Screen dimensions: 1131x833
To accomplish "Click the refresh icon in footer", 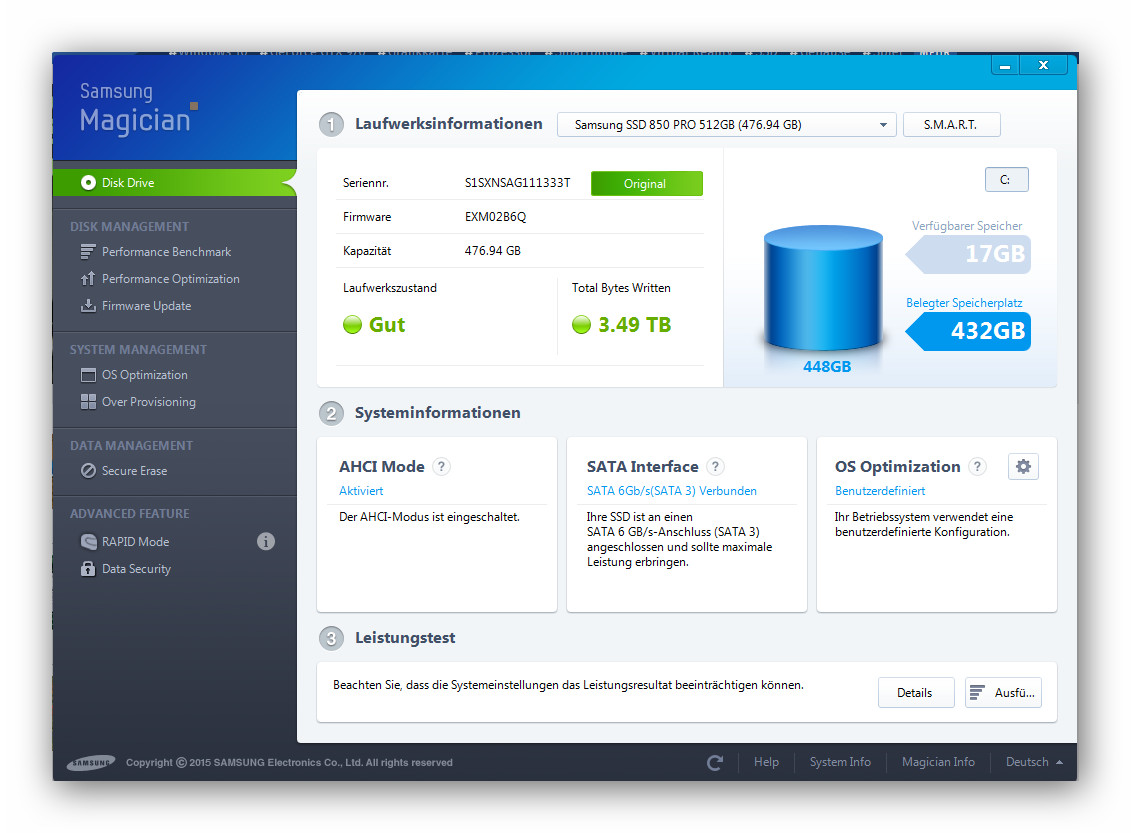I will (715, 763).
